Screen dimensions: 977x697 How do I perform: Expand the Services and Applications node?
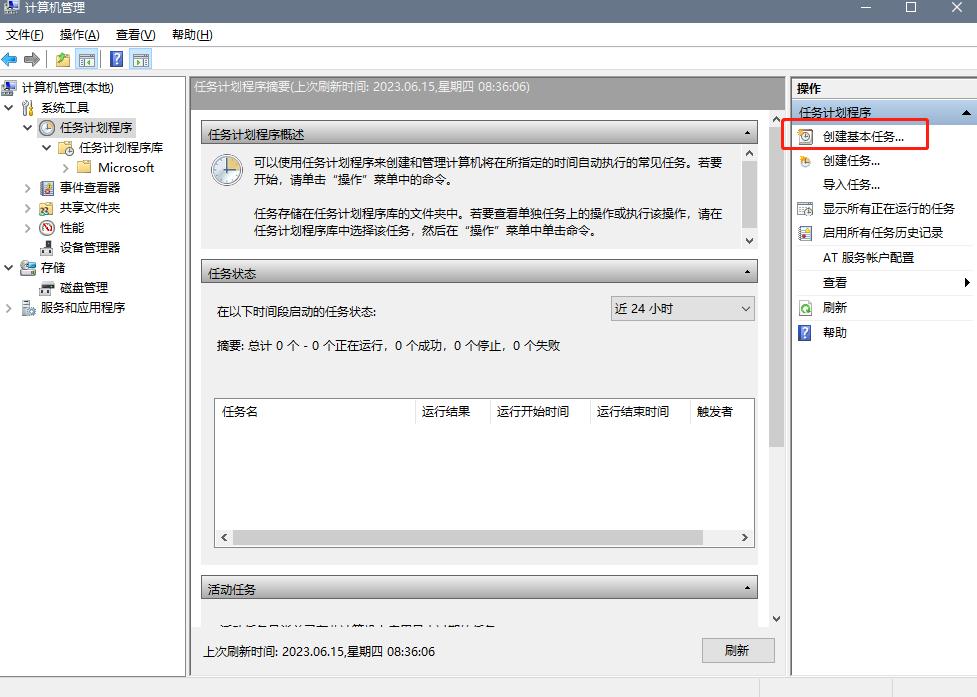click(8, 307)
